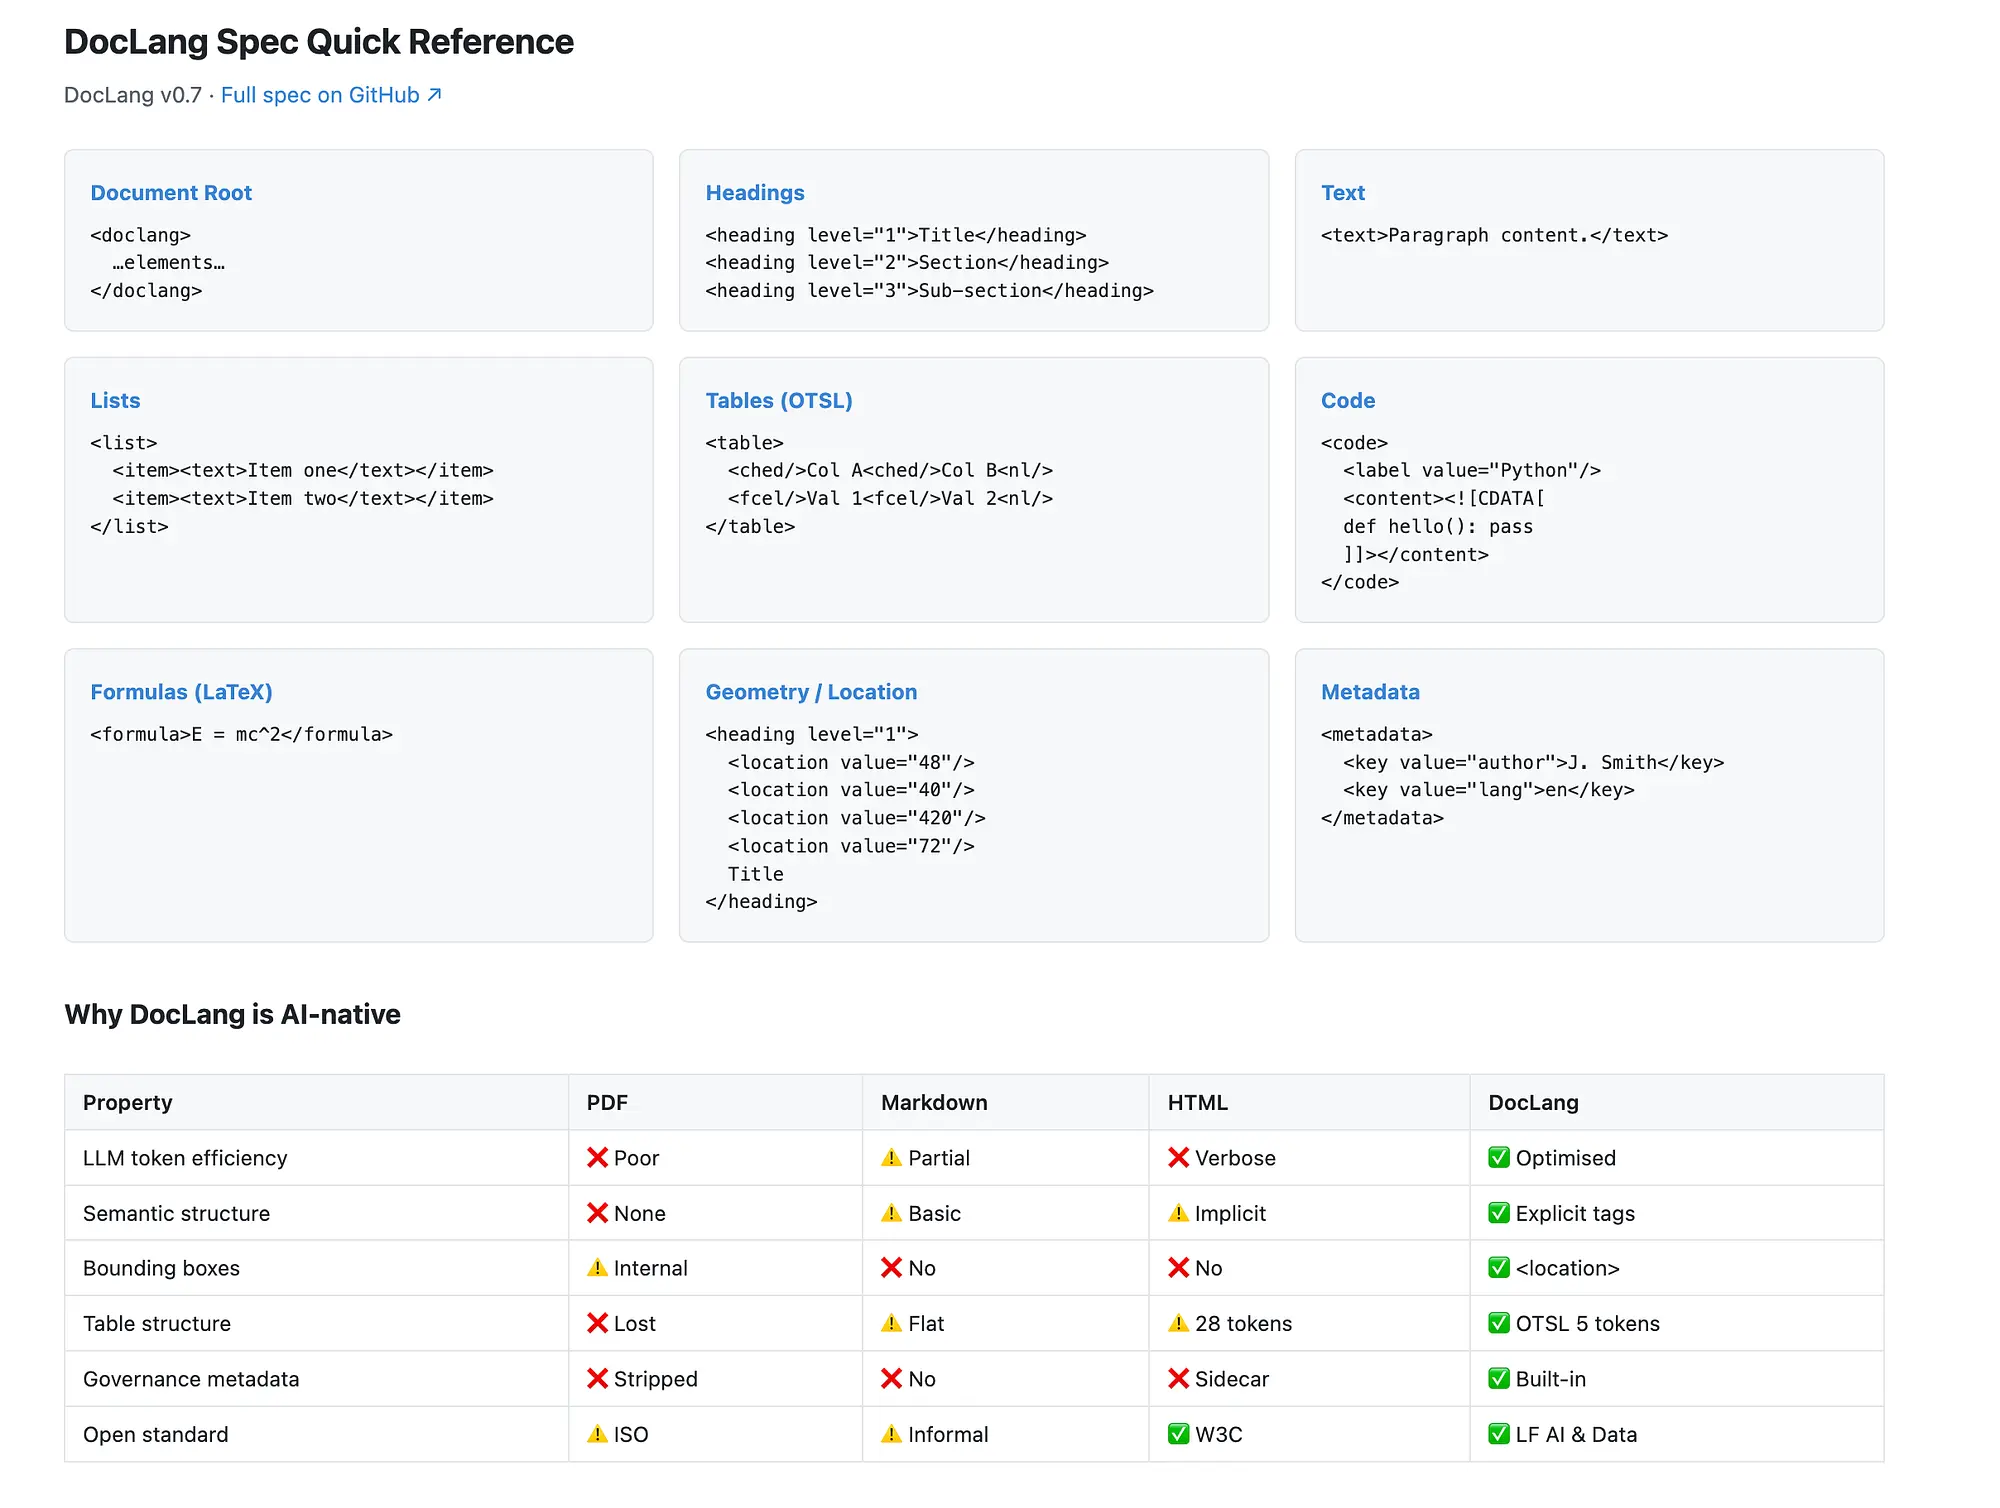
Task: Click the warning icon next to ISO
Action: click(597, 1434)
